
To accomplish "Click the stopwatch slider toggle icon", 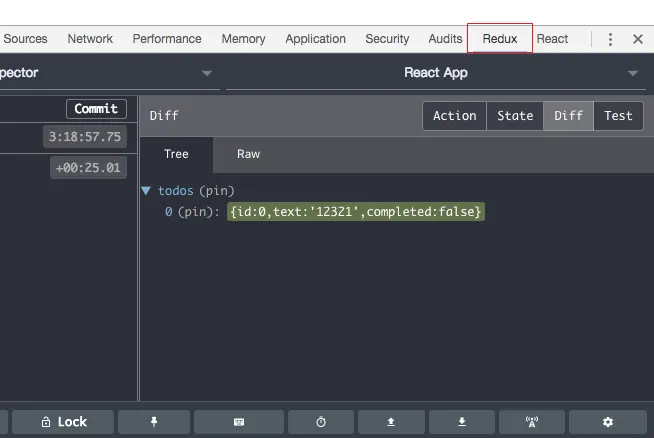I will click(321, 422).
